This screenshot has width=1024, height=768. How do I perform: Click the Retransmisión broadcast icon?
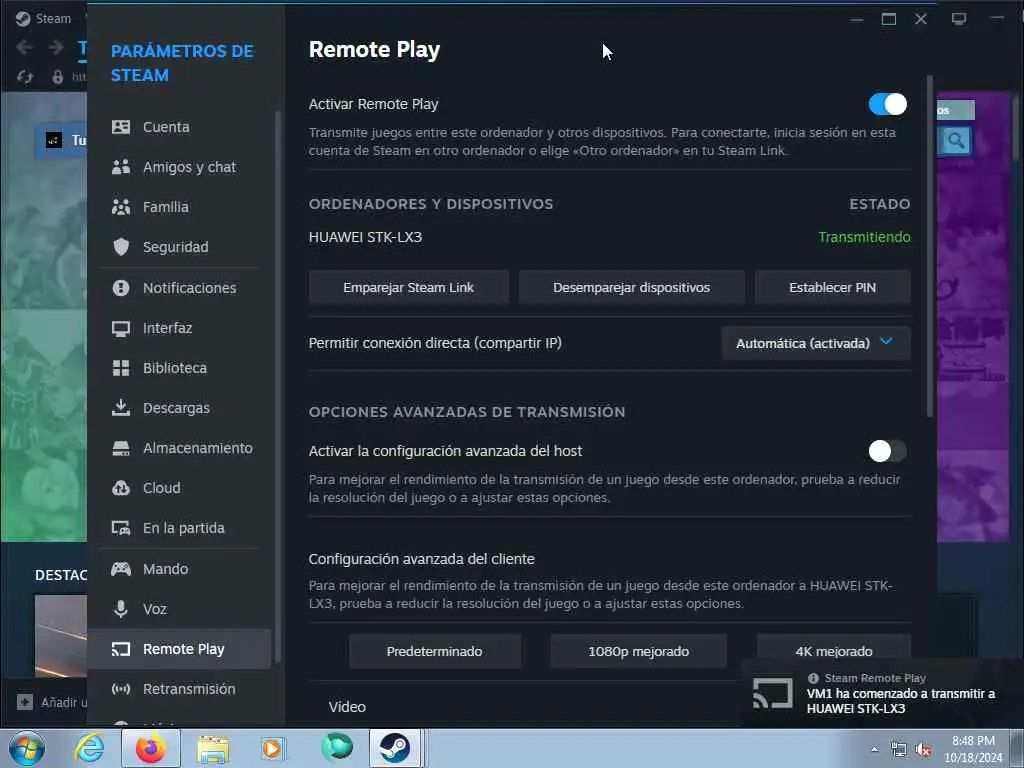[x=121, y=689]
